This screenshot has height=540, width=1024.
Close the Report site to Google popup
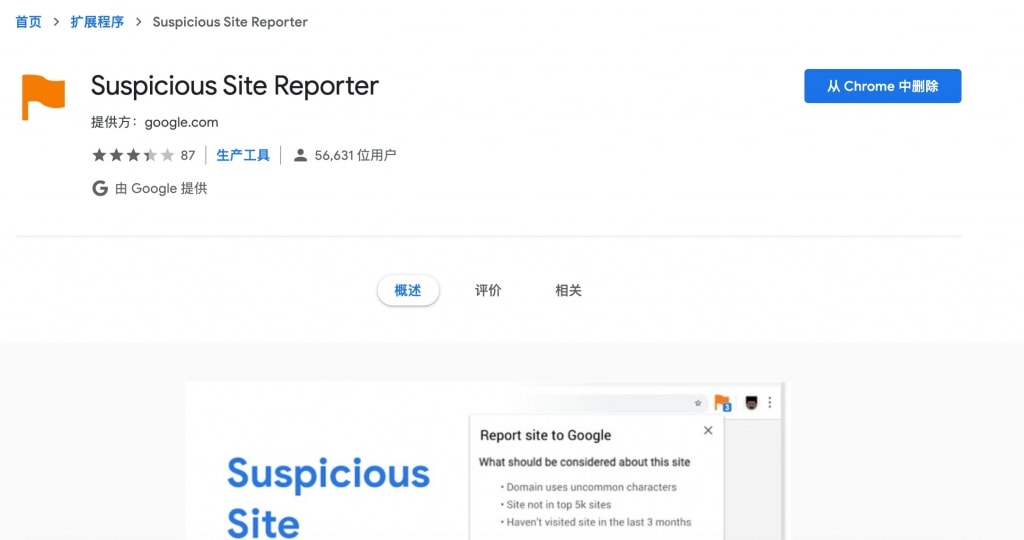click(x=708, y=430)
